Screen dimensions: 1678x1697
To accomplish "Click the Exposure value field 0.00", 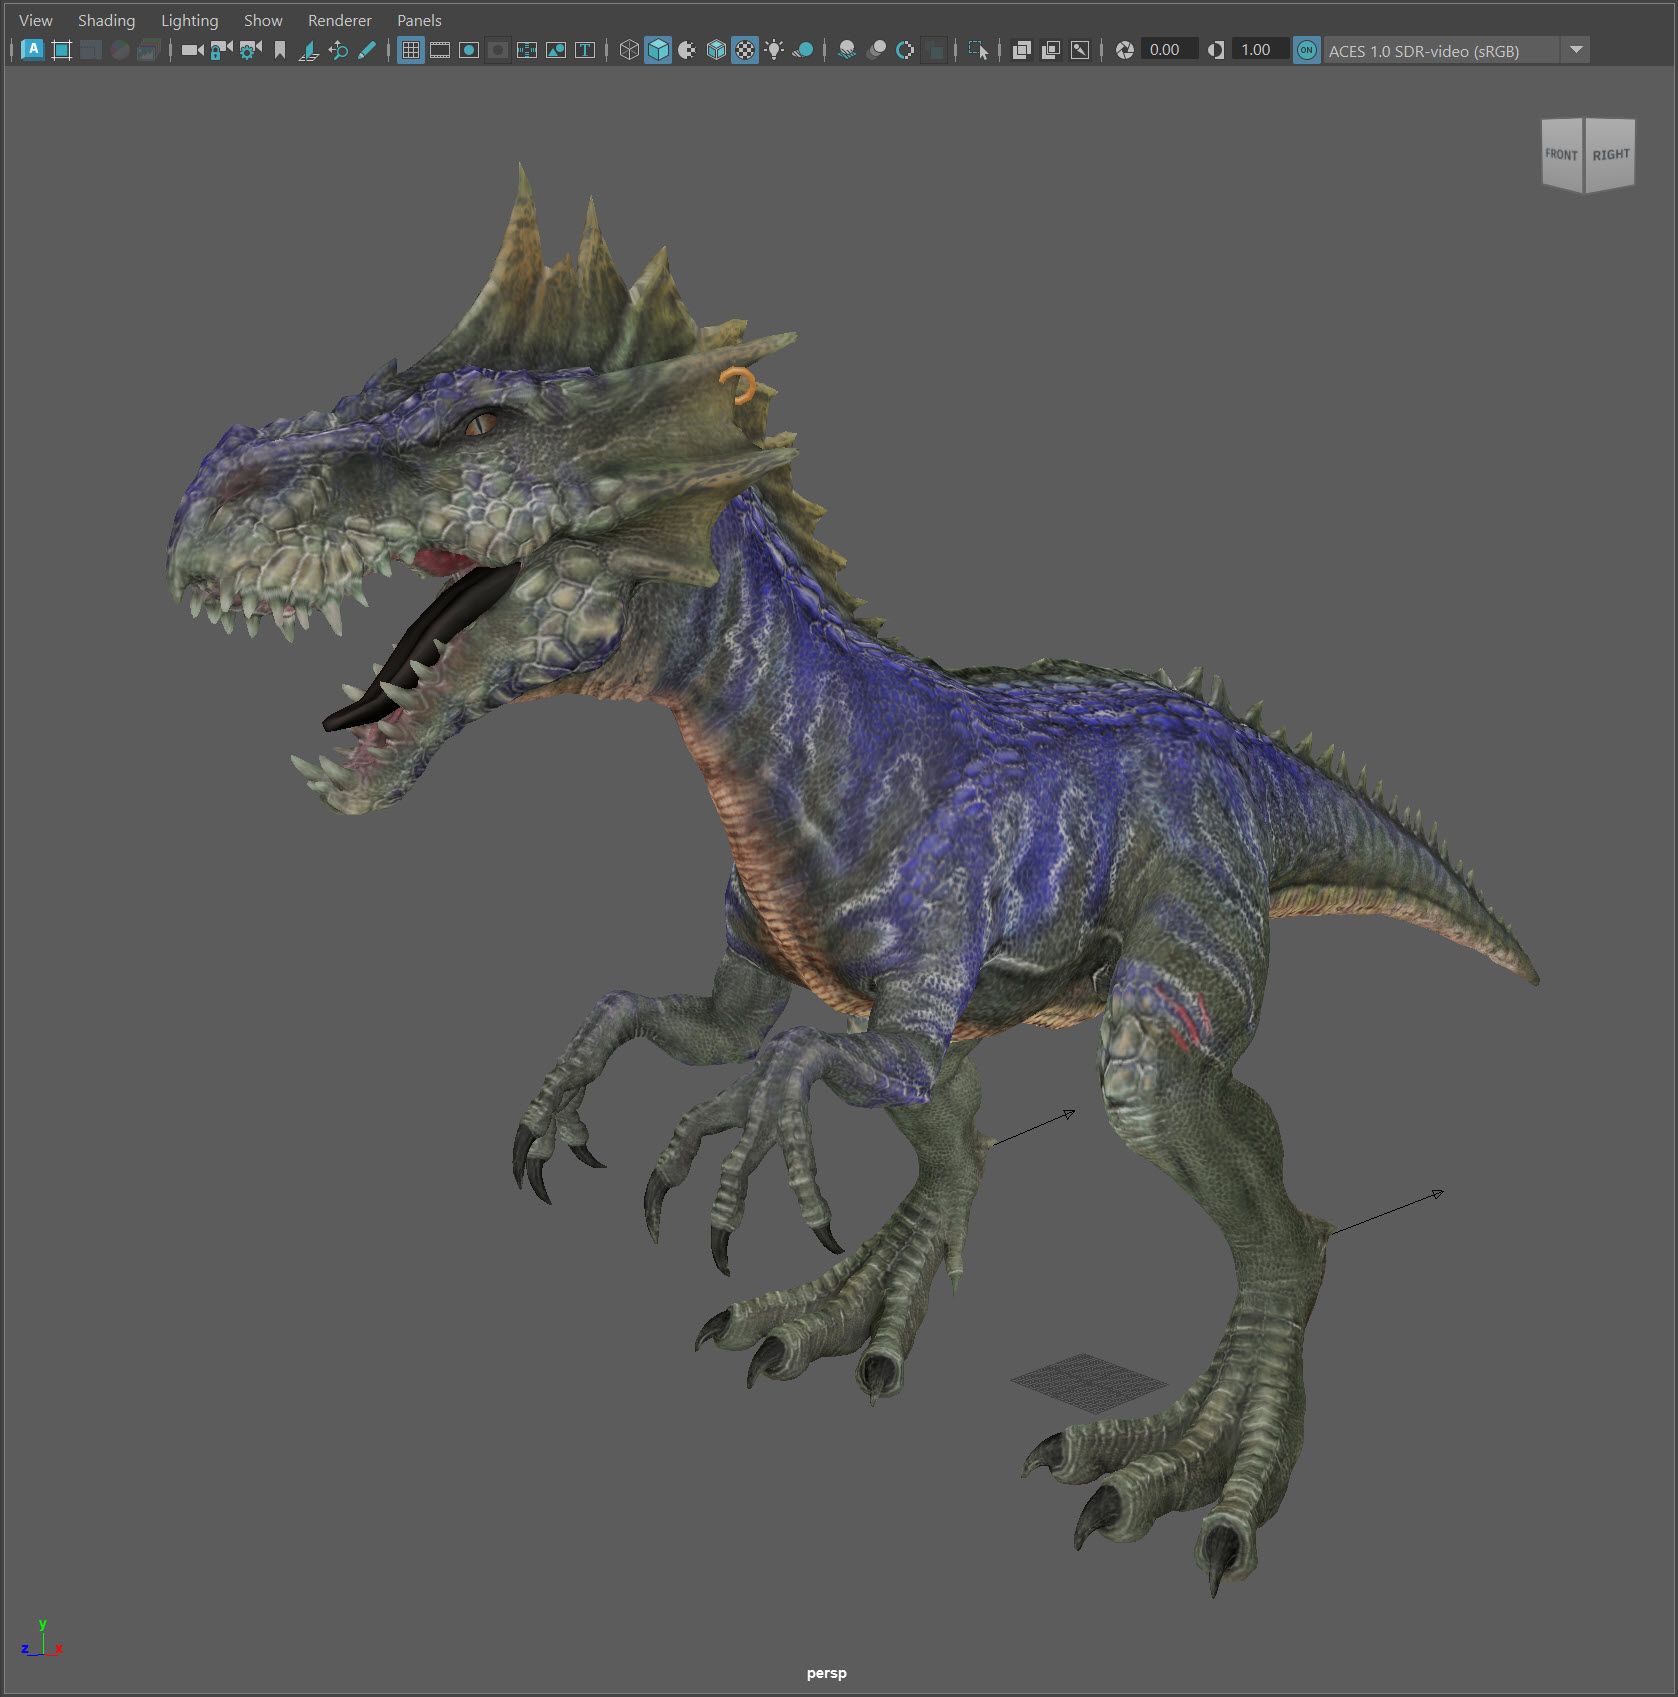I will [x=1169, y=50].
